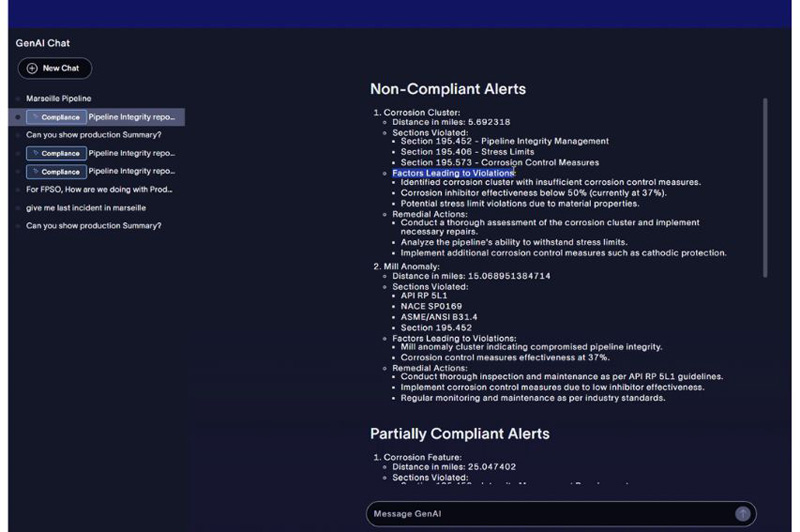This screenshot has width=800, height=532.
Task: Click the highlighted 'Factors Leading to Violations' text
Action: [x=453, y=173]
